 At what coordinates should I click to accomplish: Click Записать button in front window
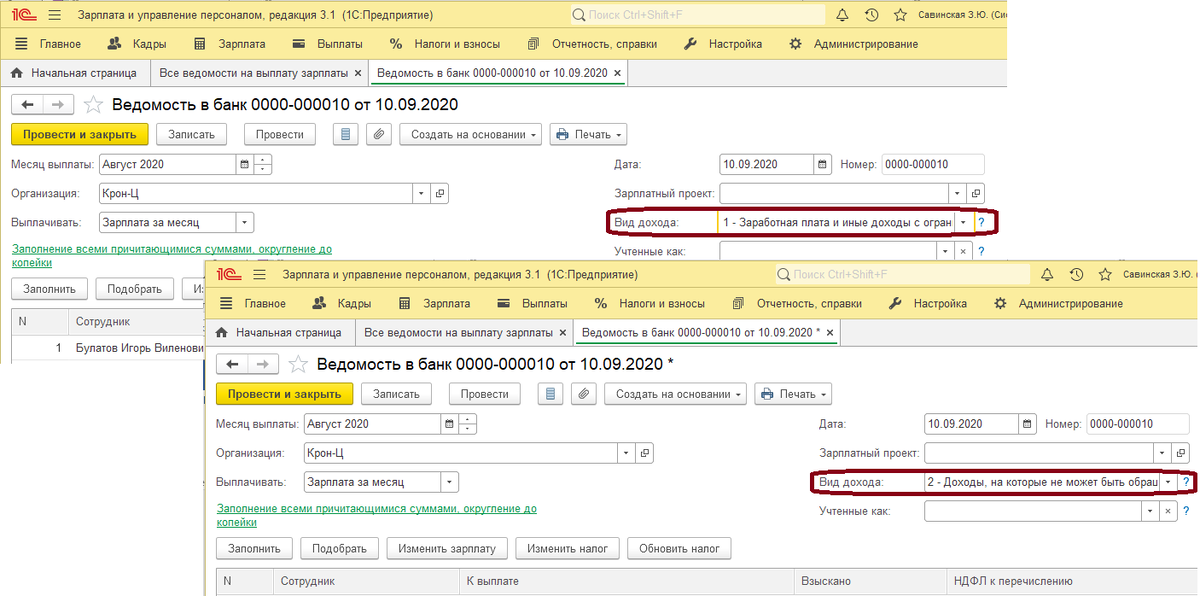[x=397, y=394]
